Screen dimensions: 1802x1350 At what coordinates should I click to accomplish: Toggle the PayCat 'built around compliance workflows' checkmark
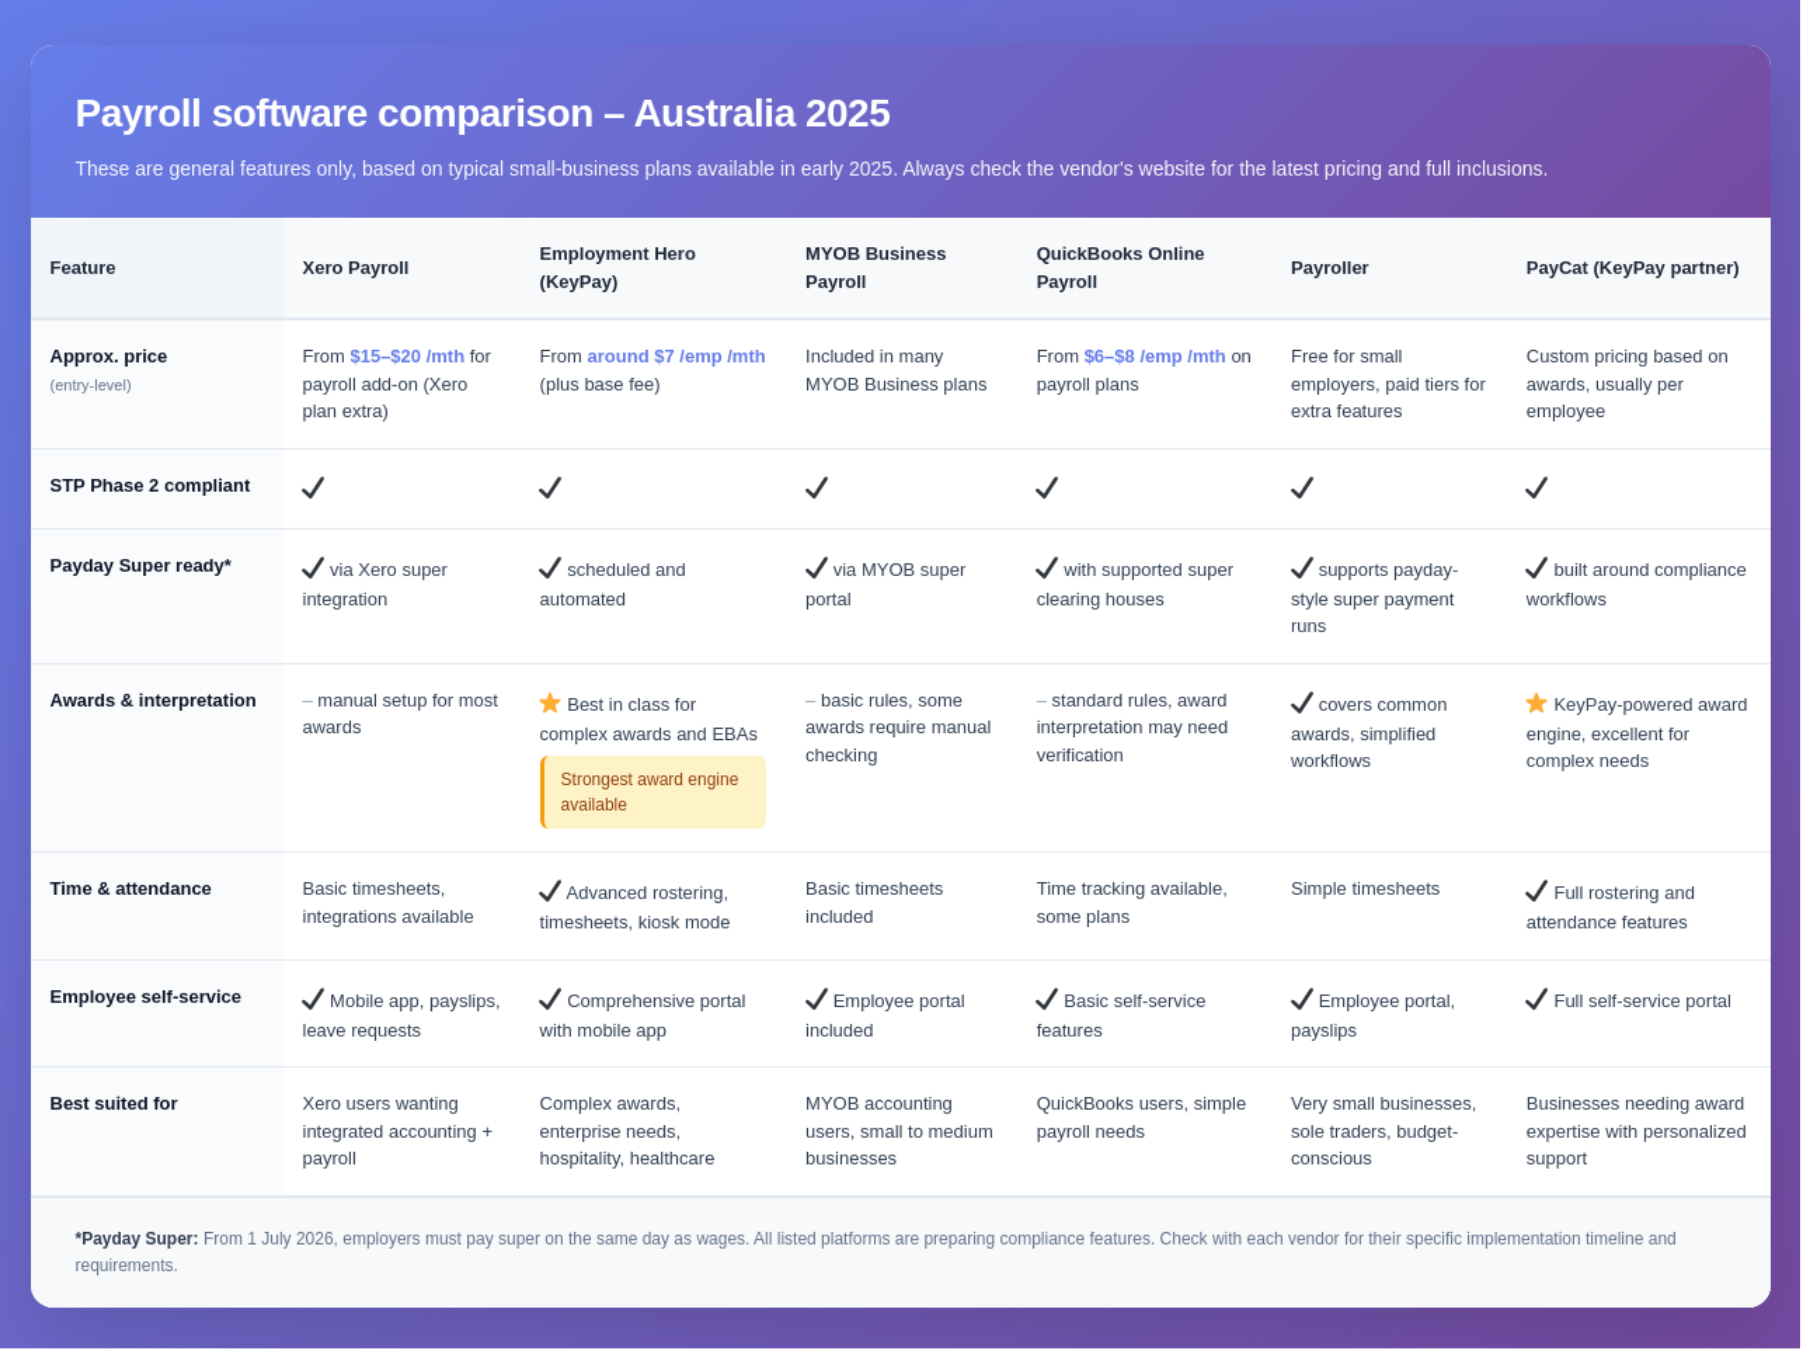click(x=1535, y=568)
